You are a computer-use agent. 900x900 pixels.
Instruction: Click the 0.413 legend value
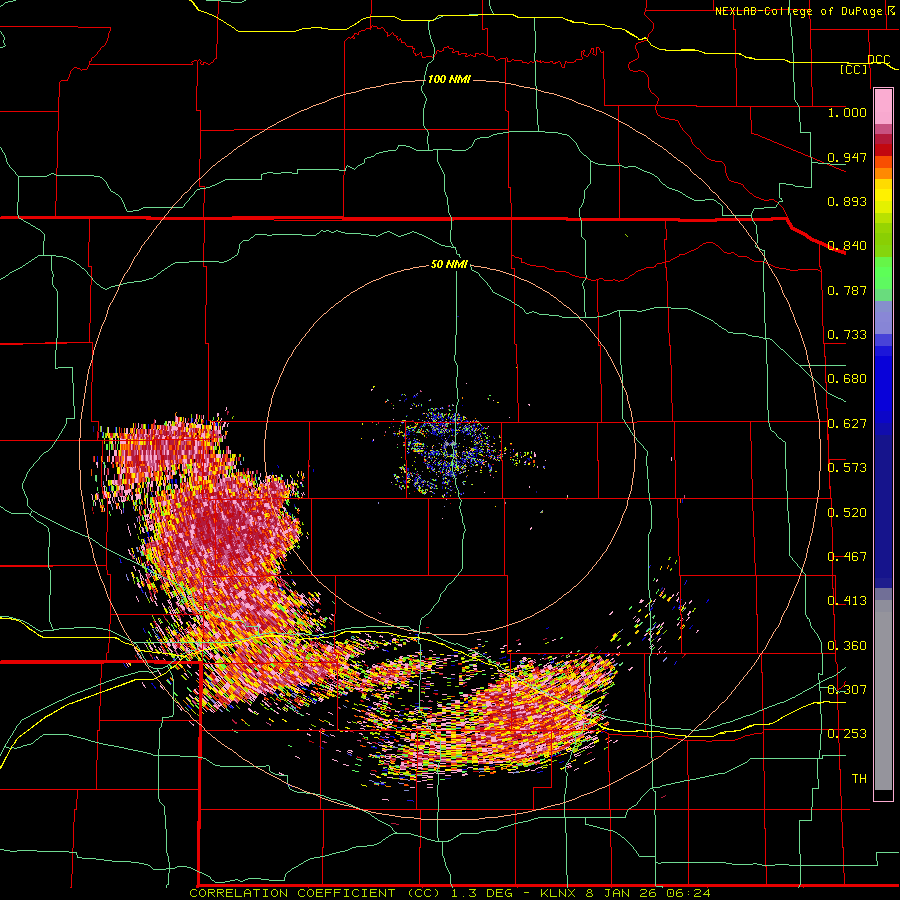(x=847, y=600)
